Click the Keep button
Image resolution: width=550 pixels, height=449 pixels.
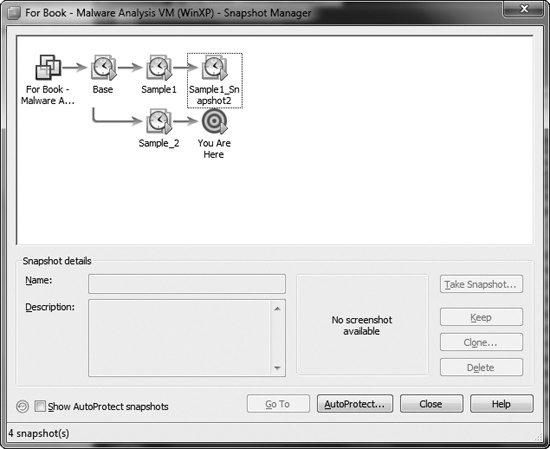click(481, 317)
